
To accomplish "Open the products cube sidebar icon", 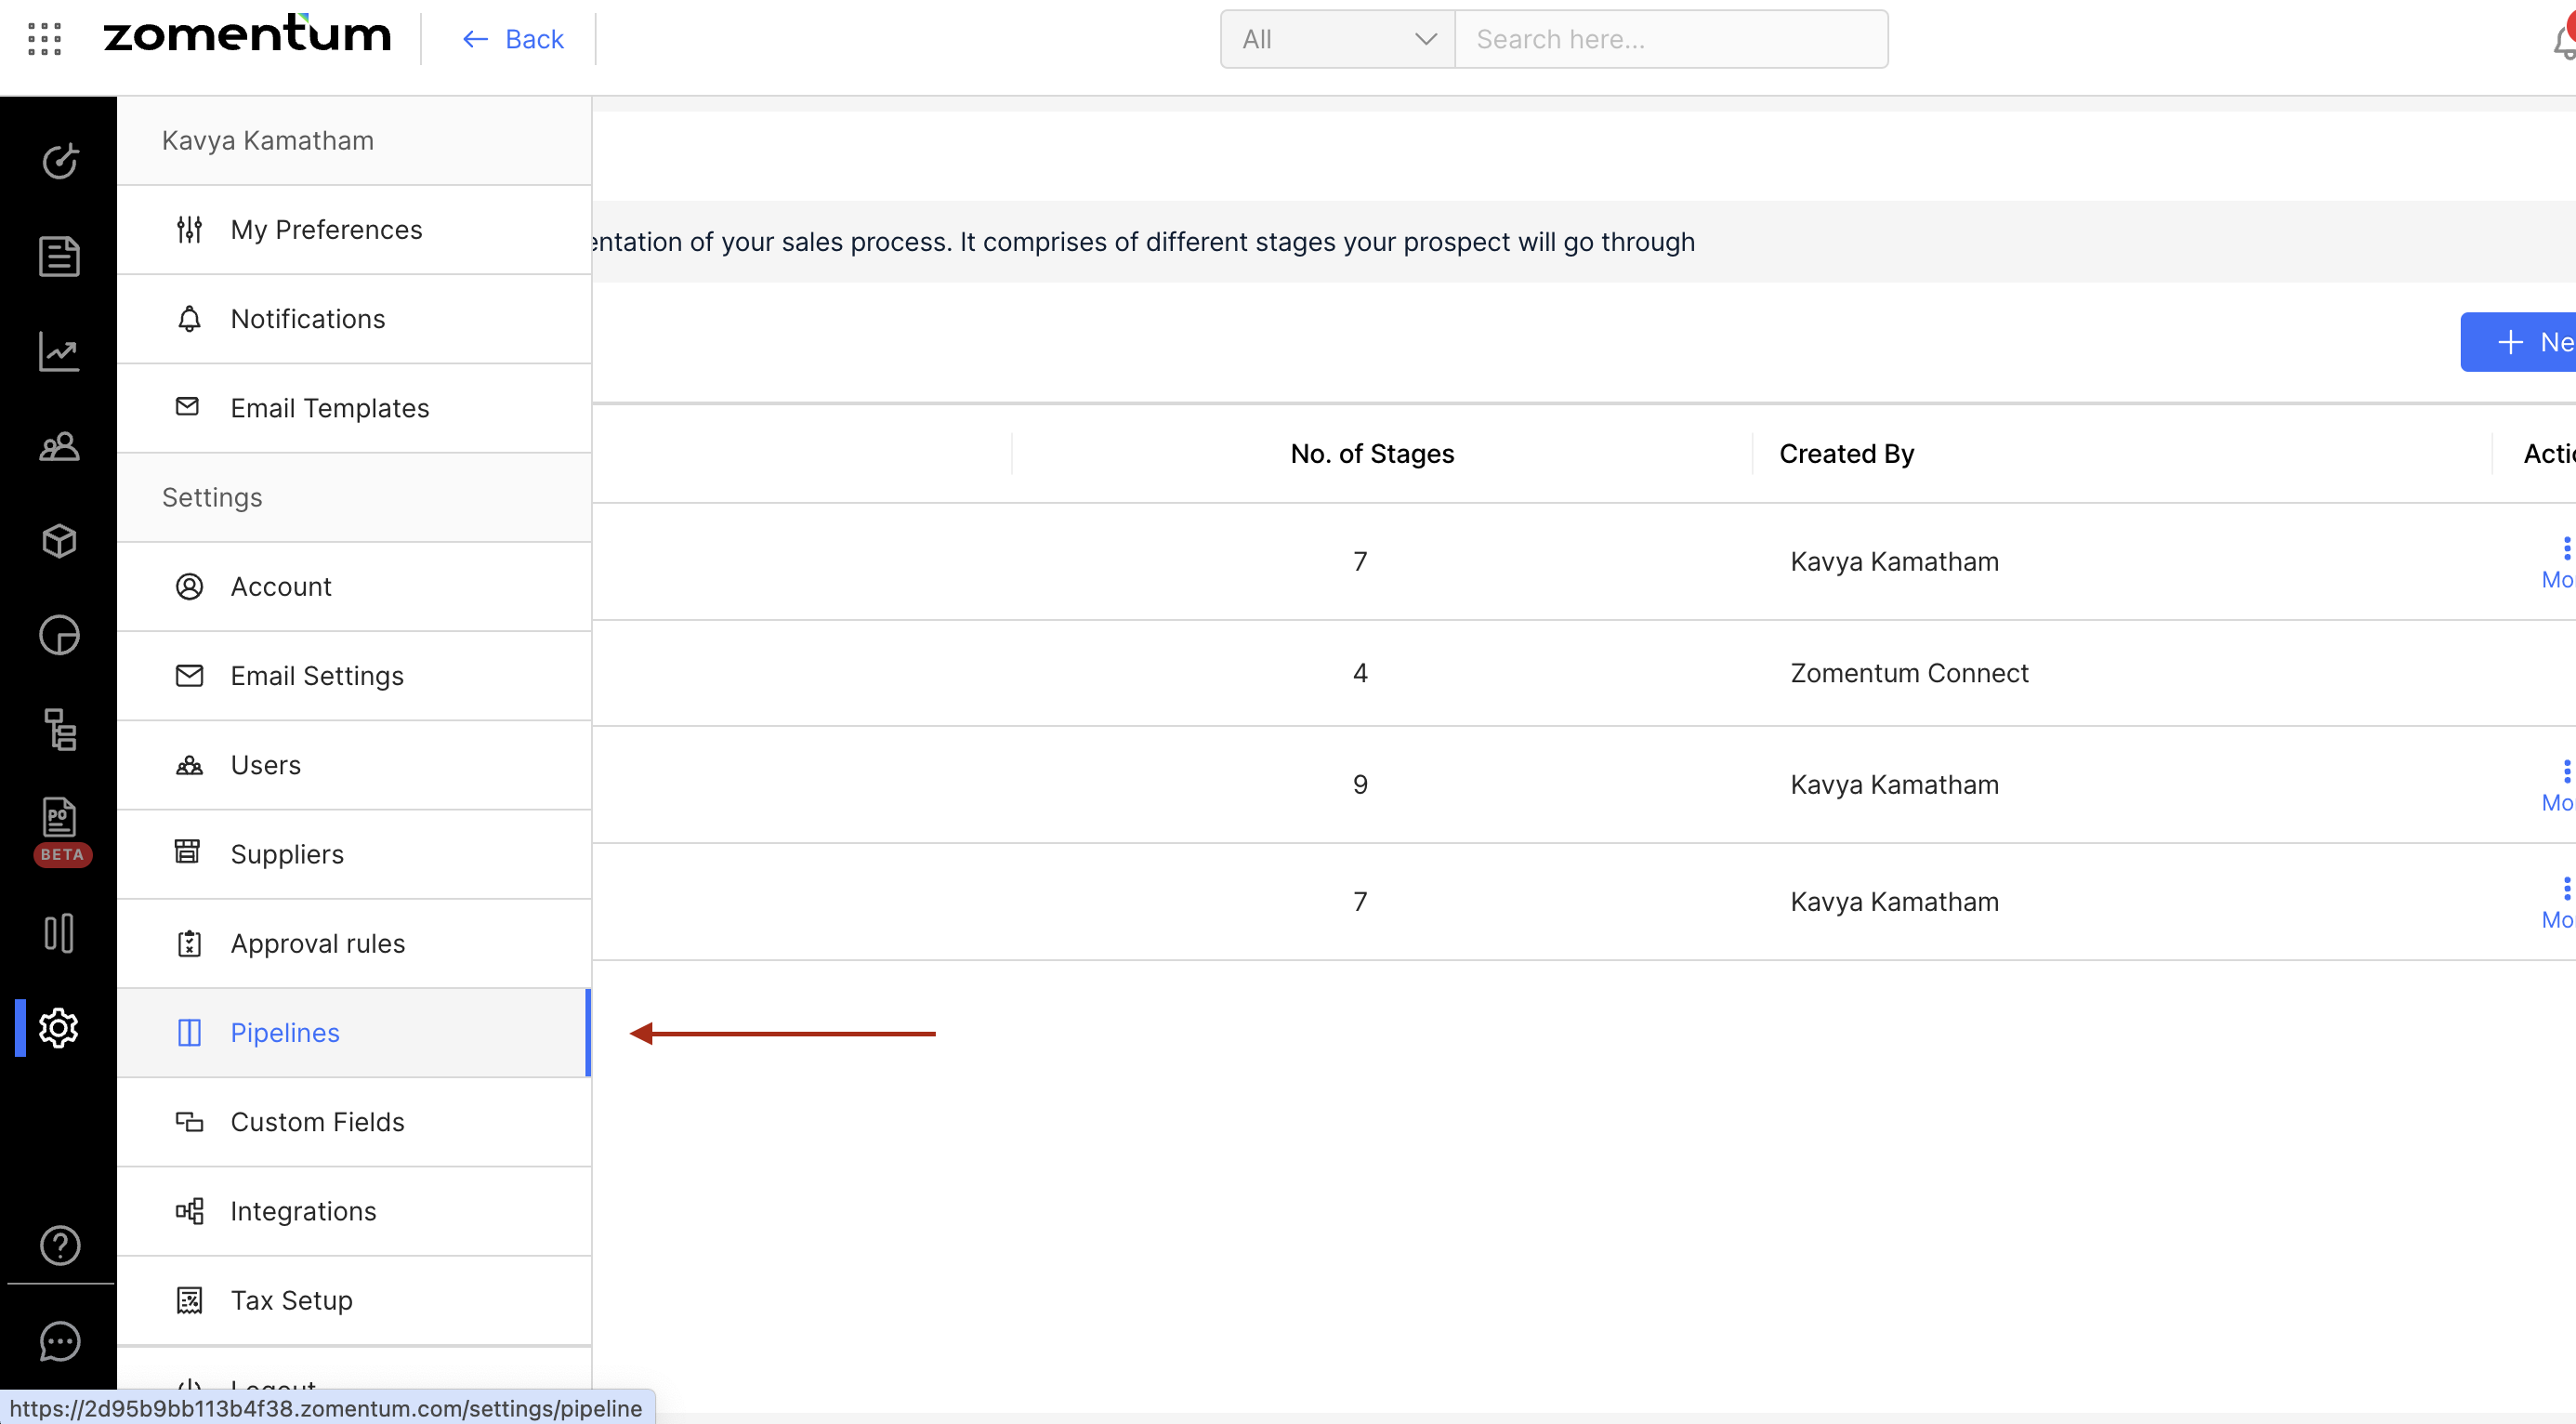I will coord(59,541).
